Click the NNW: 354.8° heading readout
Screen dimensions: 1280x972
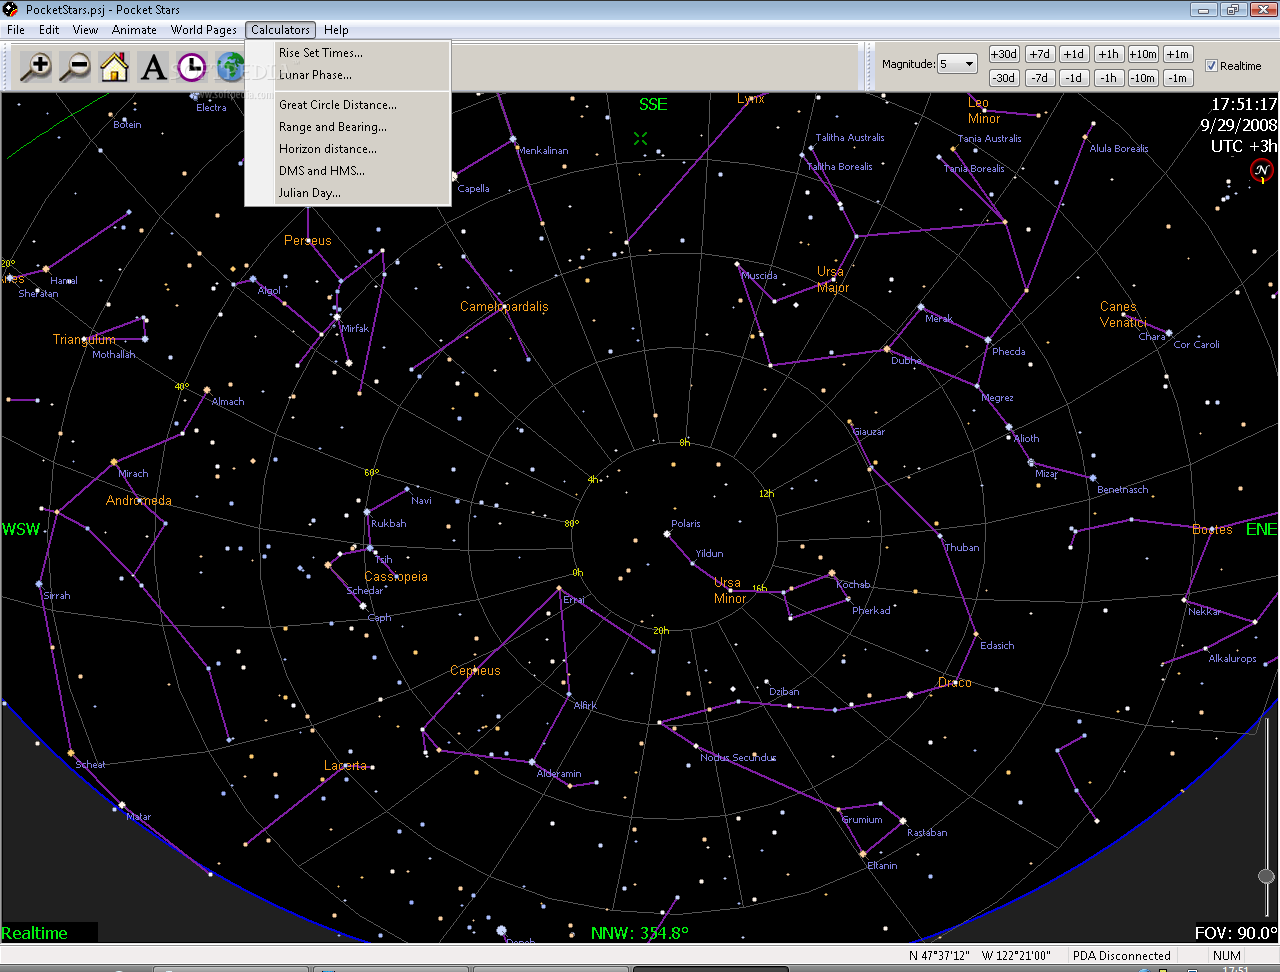[x=639, y=933]
